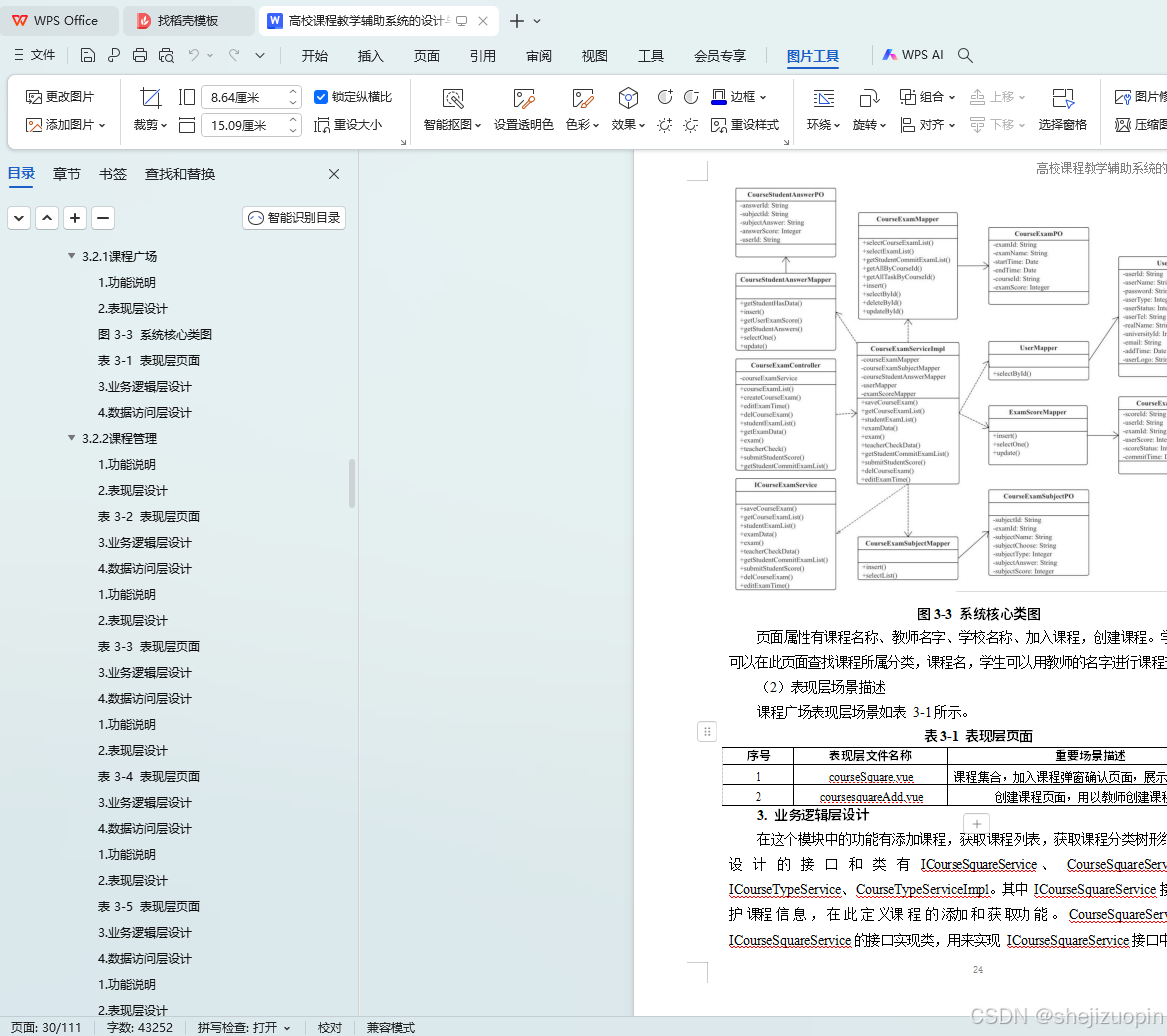The image size is (1167, 1036).
Task: Open the 文件 file menu
Action: [x=35, y=55]
